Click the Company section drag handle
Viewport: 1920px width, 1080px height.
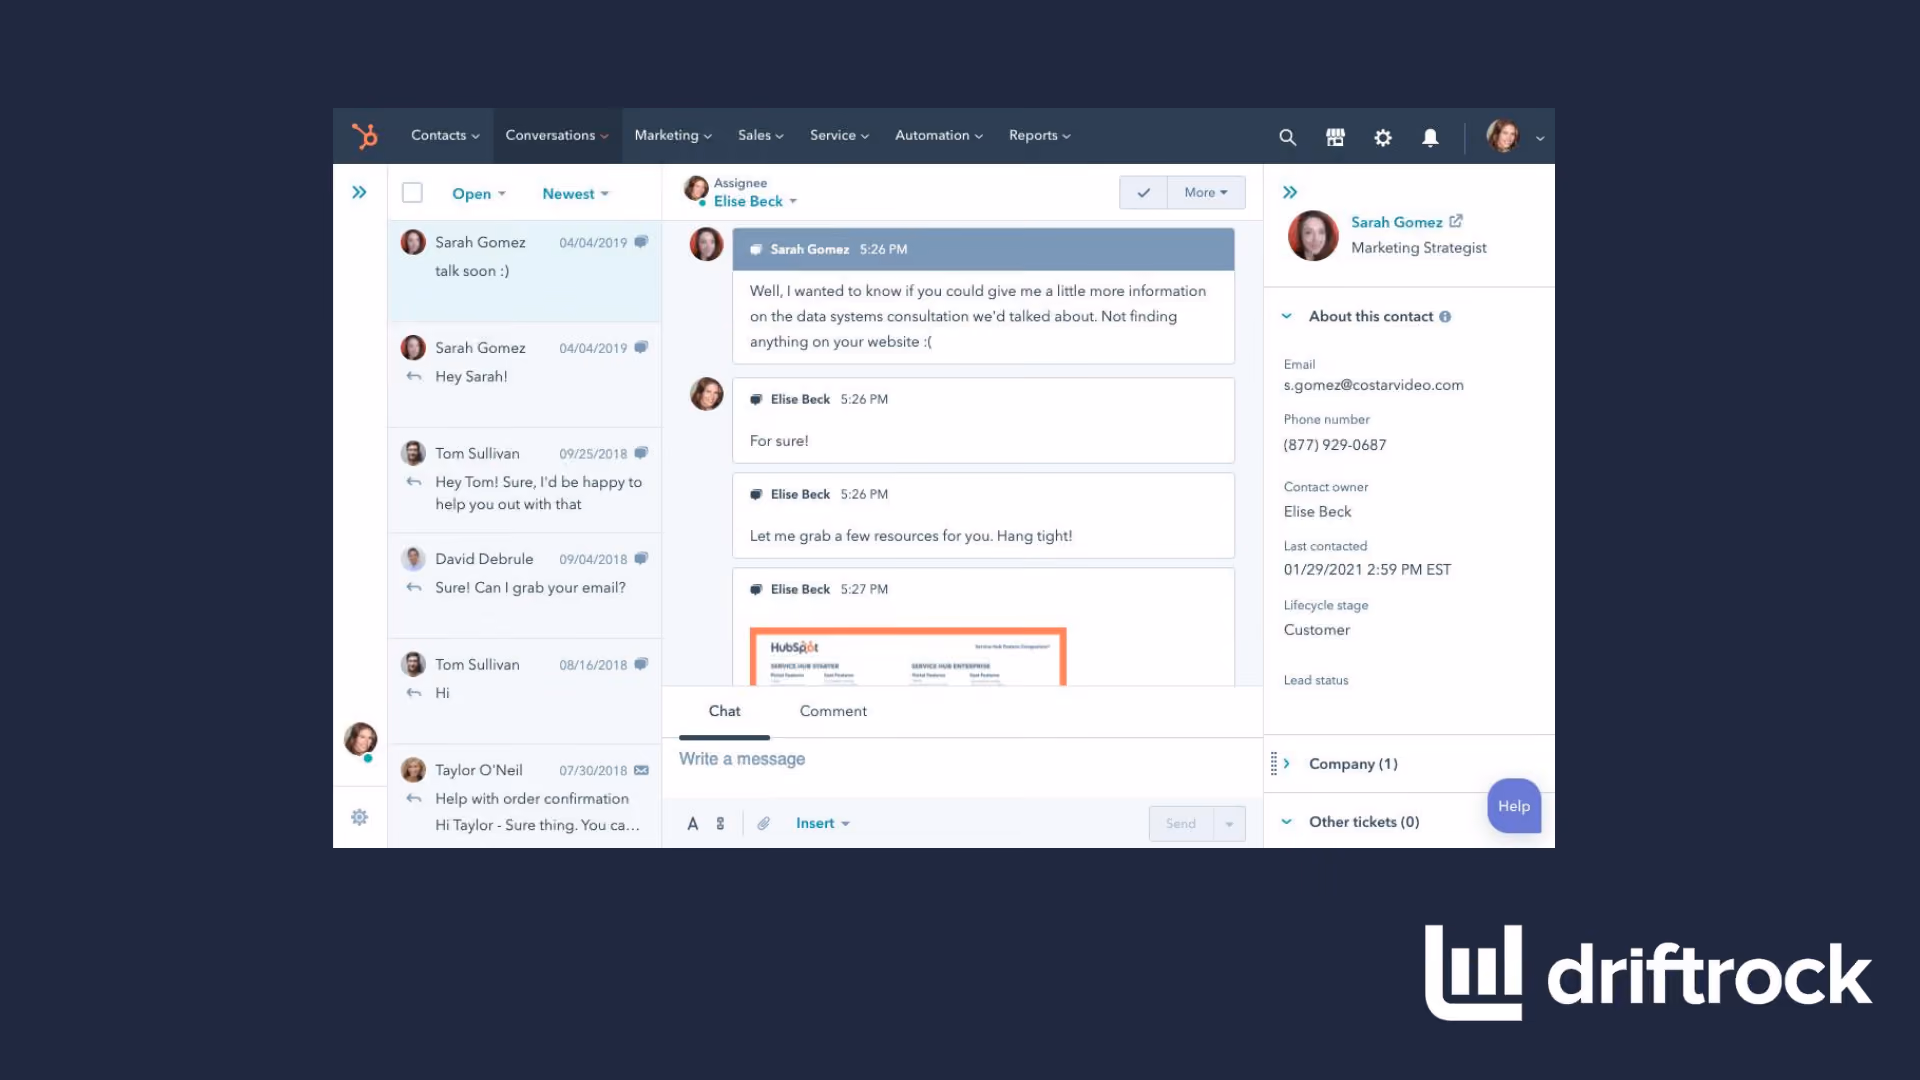point(1273,763)
